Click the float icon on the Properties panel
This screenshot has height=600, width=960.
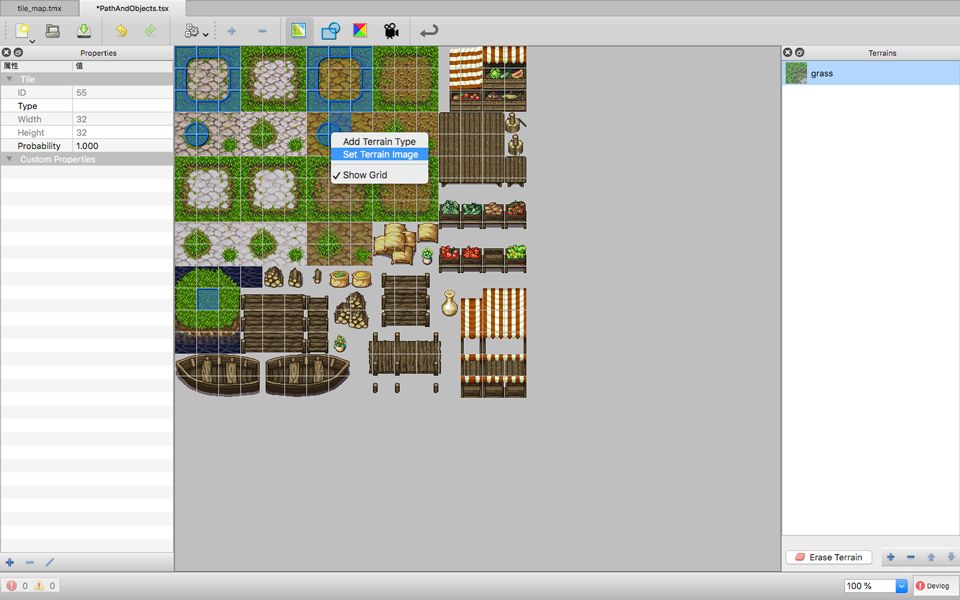18,53
